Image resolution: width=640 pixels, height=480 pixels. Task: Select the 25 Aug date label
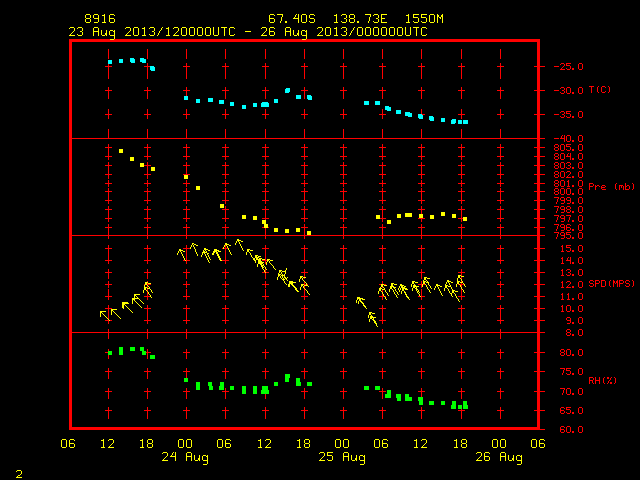(342, 457)
